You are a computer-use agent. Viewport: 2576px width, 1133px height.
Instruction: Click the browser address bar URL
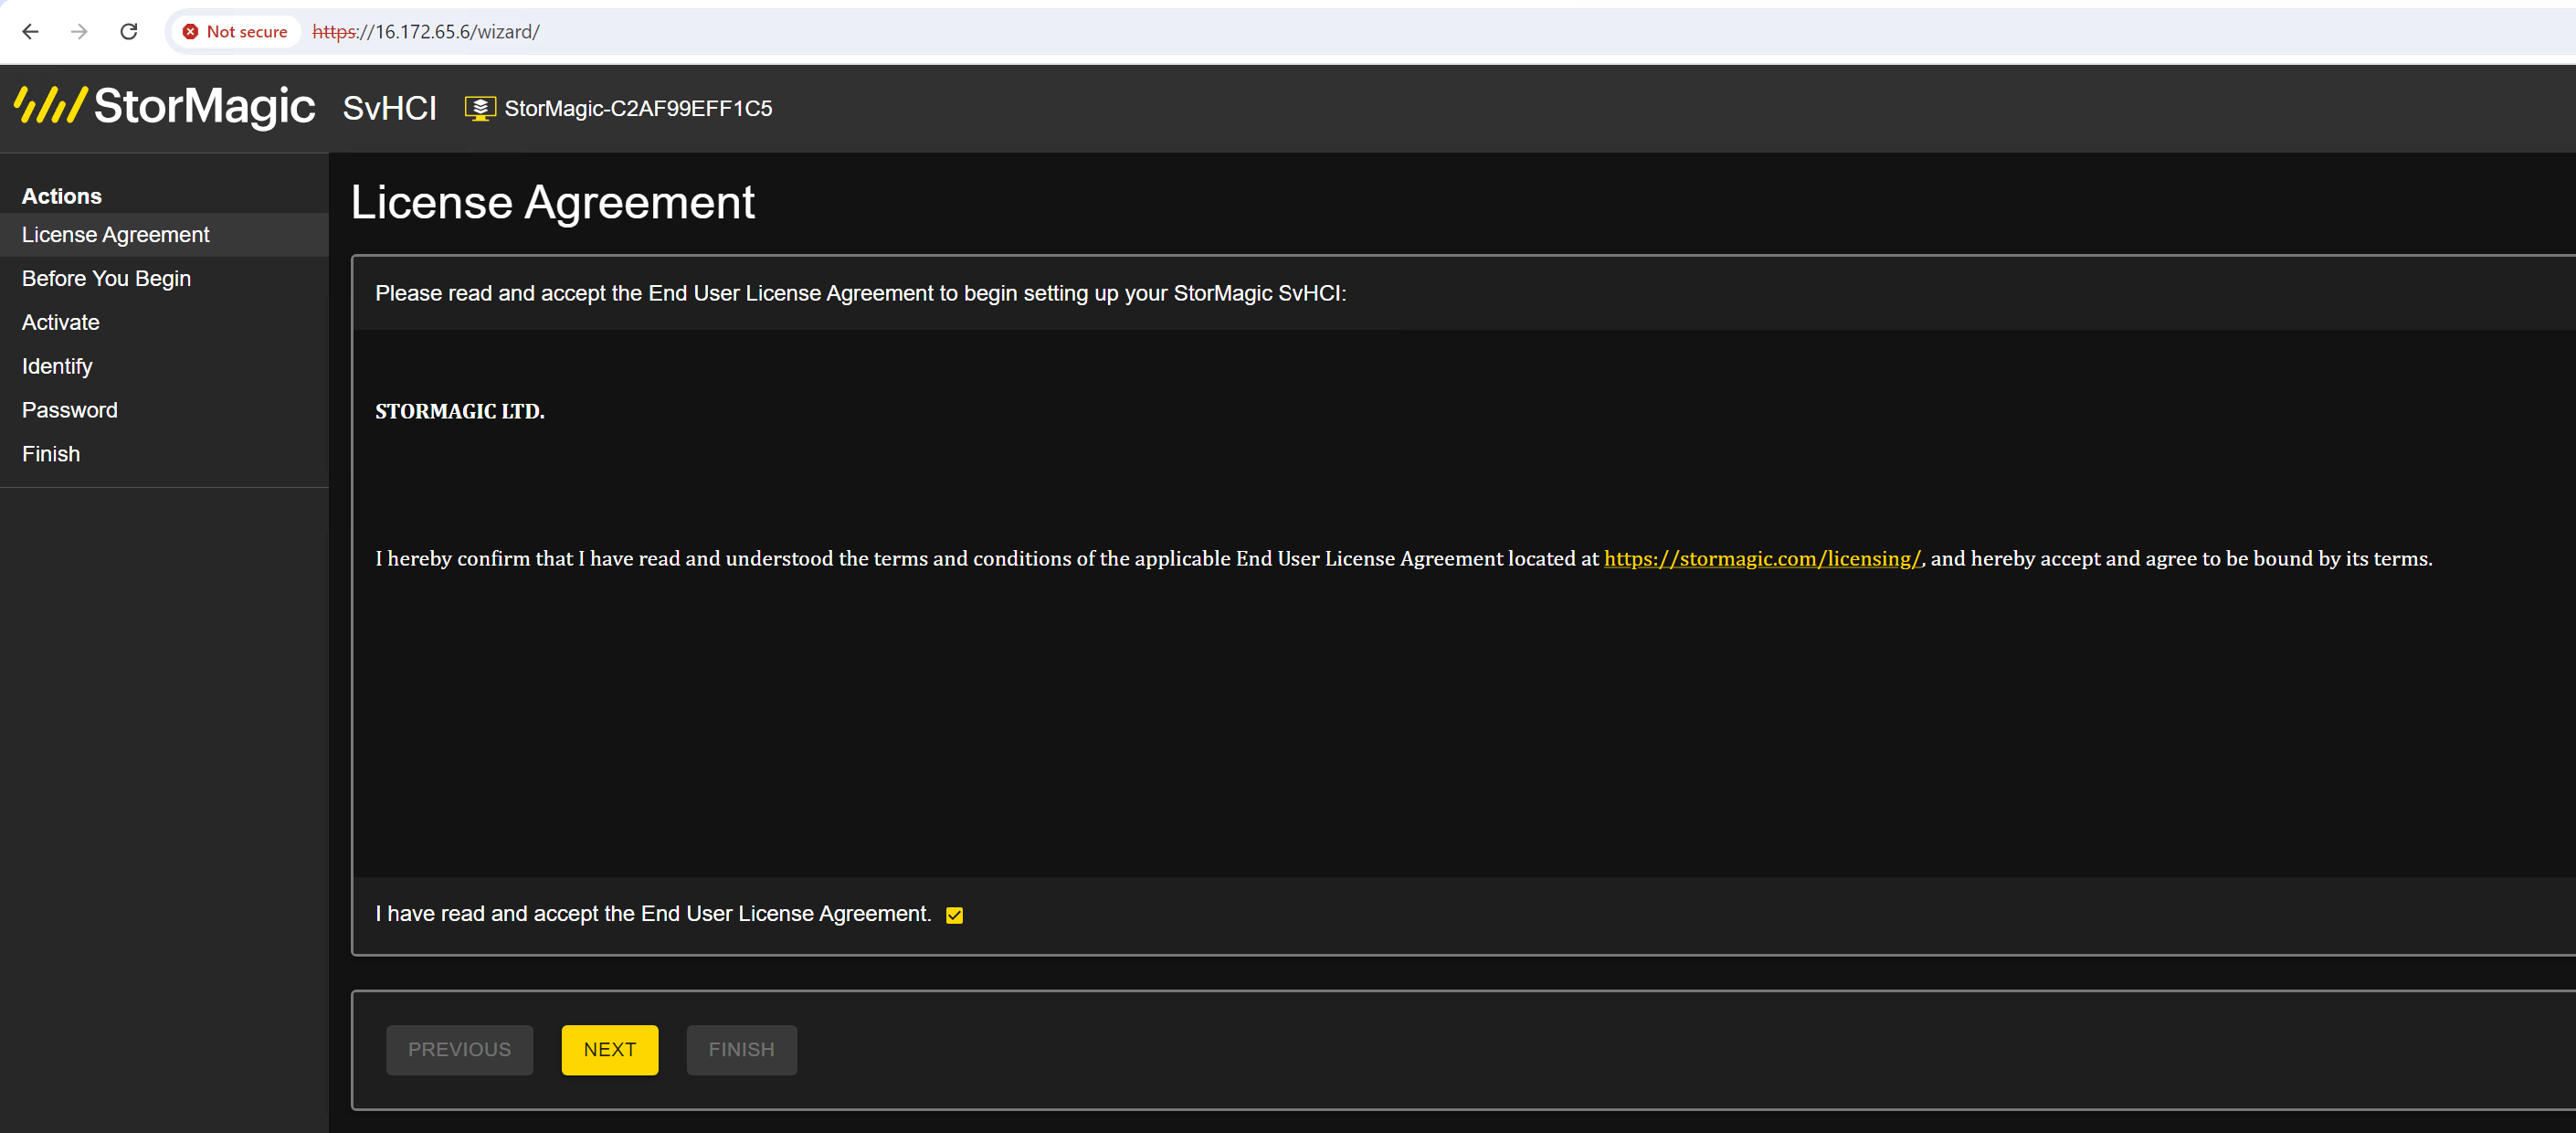(x=426, y=32)
